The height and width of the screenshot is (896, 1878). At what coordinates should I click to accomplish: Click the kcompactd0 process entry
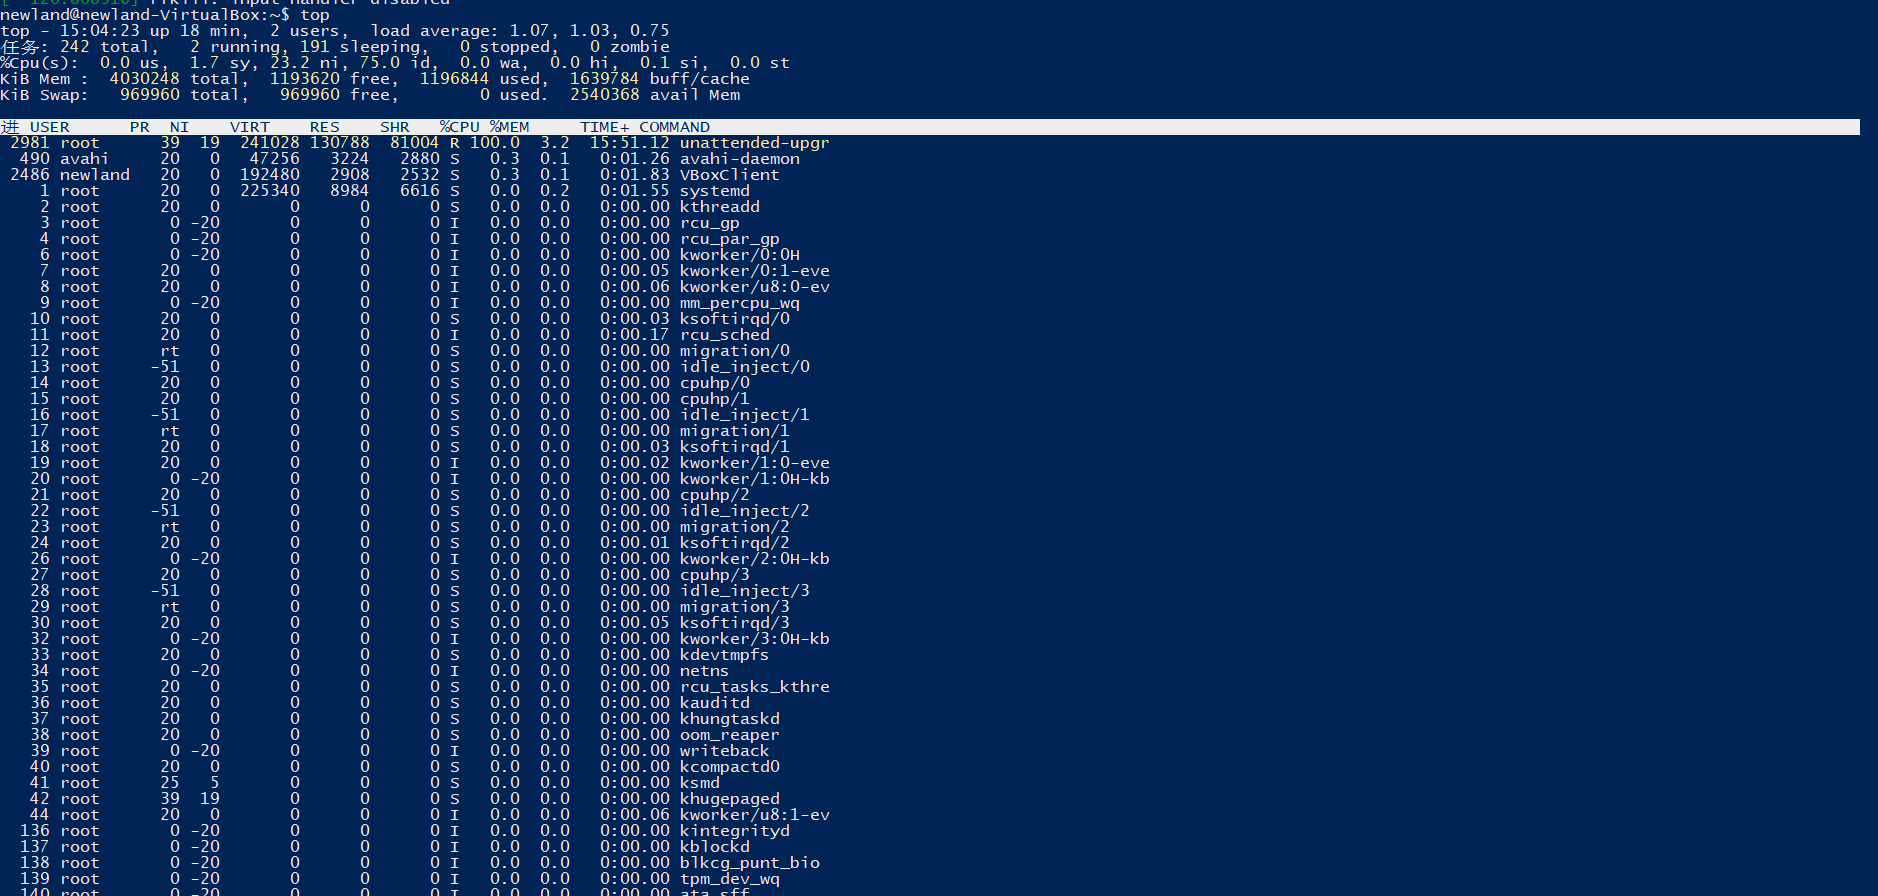729,767
